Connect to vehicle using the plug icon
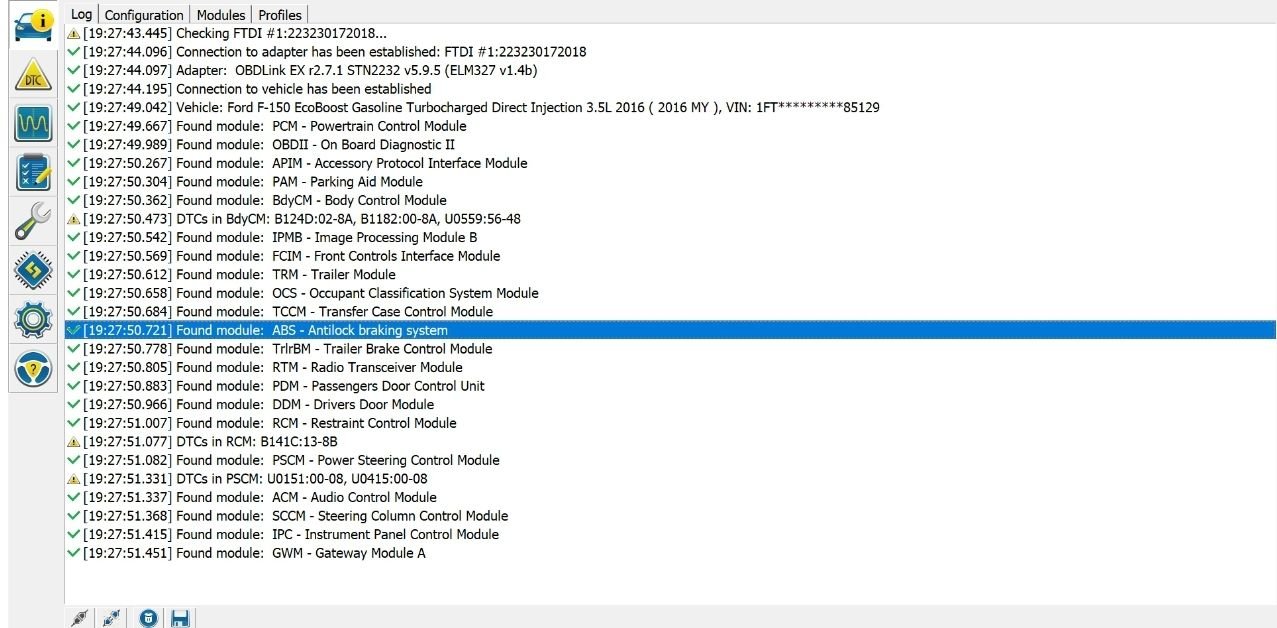This screenshot has width=1277, height=628. (x=79, y=617)
